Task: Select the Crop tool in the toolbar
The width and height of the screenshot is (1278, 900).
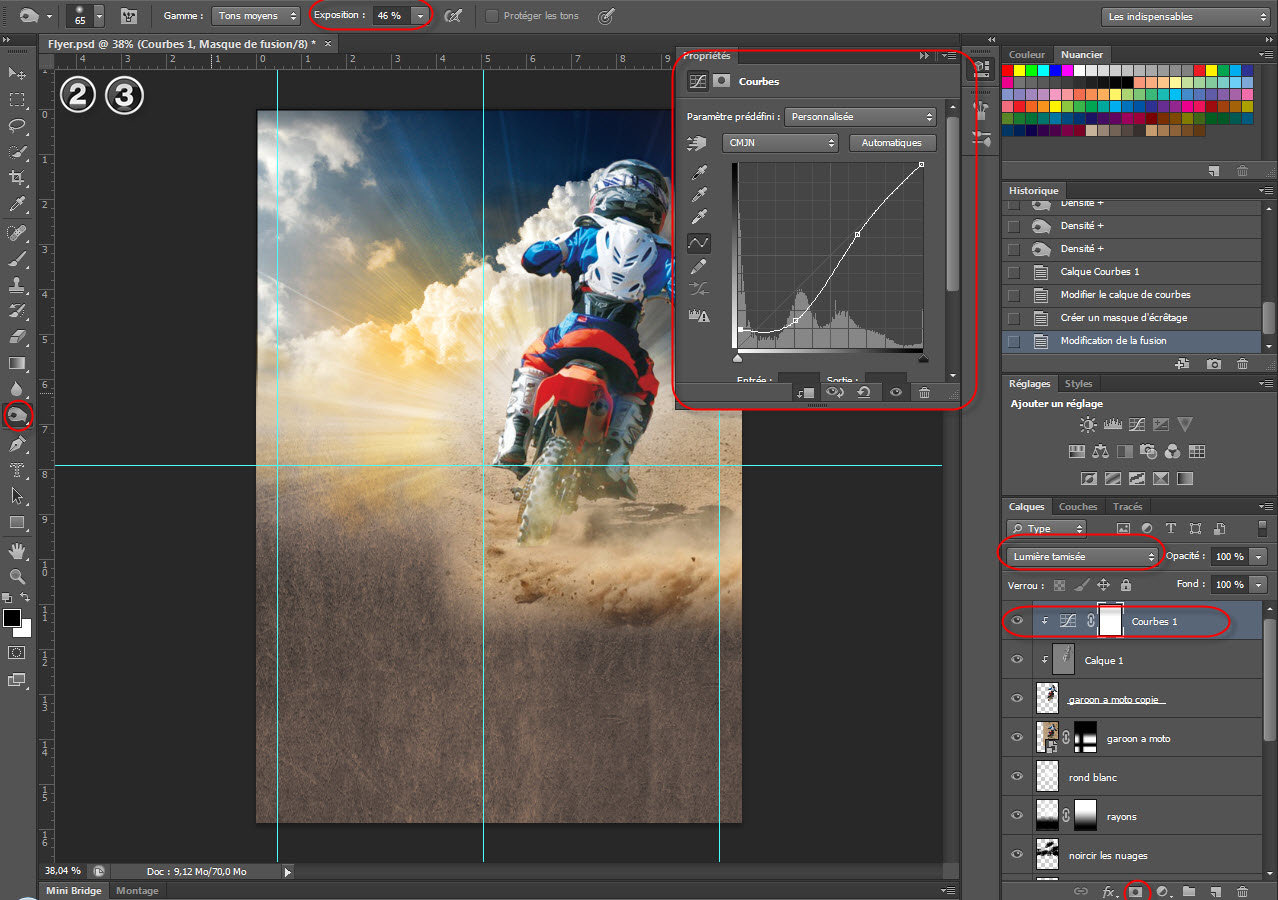Action: (x=17, y=178)
